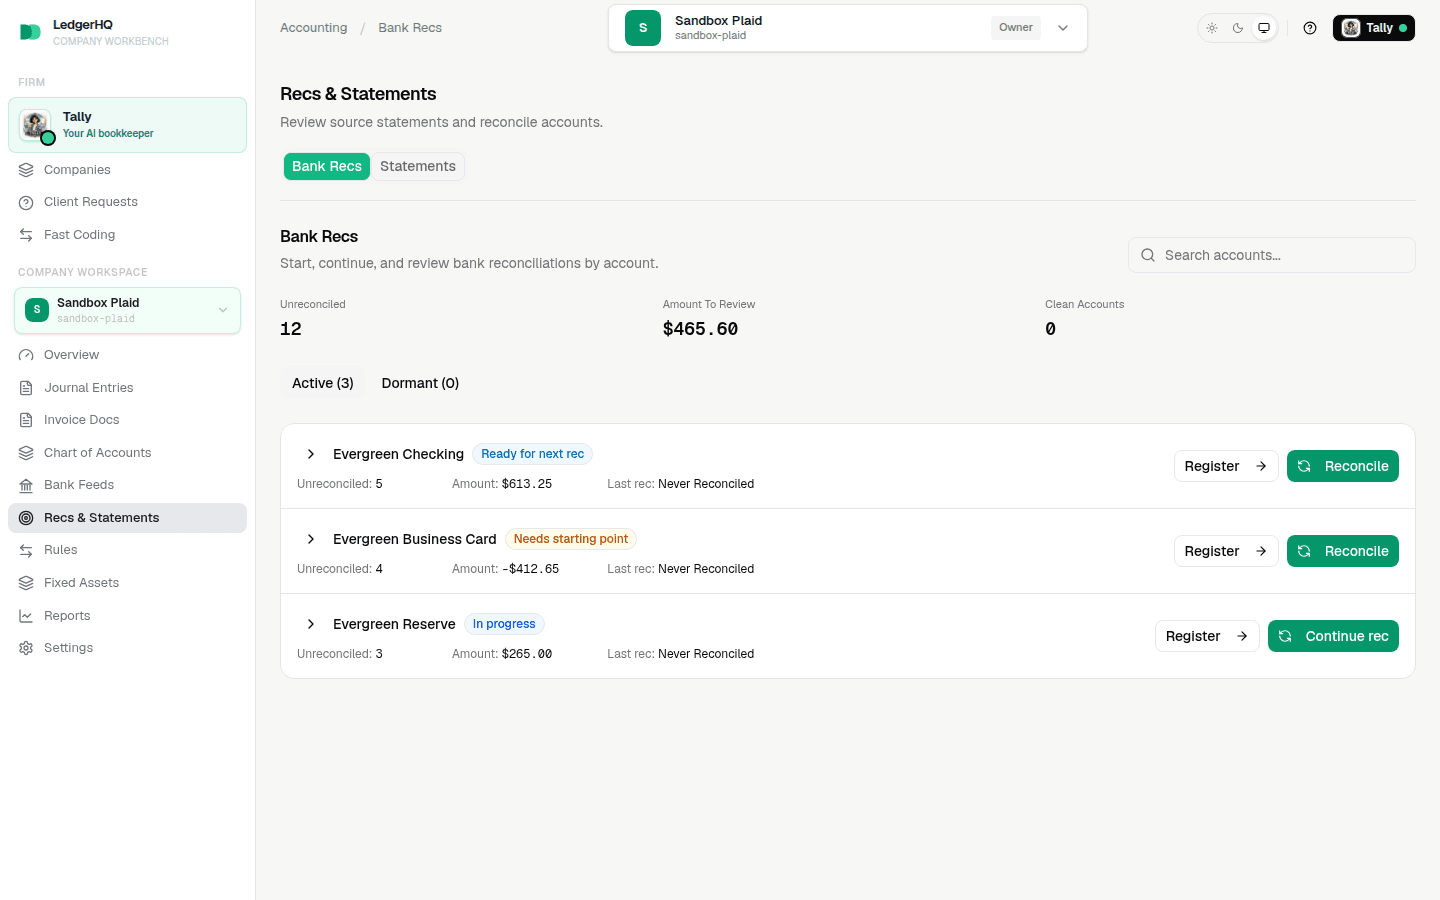Expand the Evergreen Reserve row
The width and height of the screenshot is (1440, 900).
coord(311,624)
